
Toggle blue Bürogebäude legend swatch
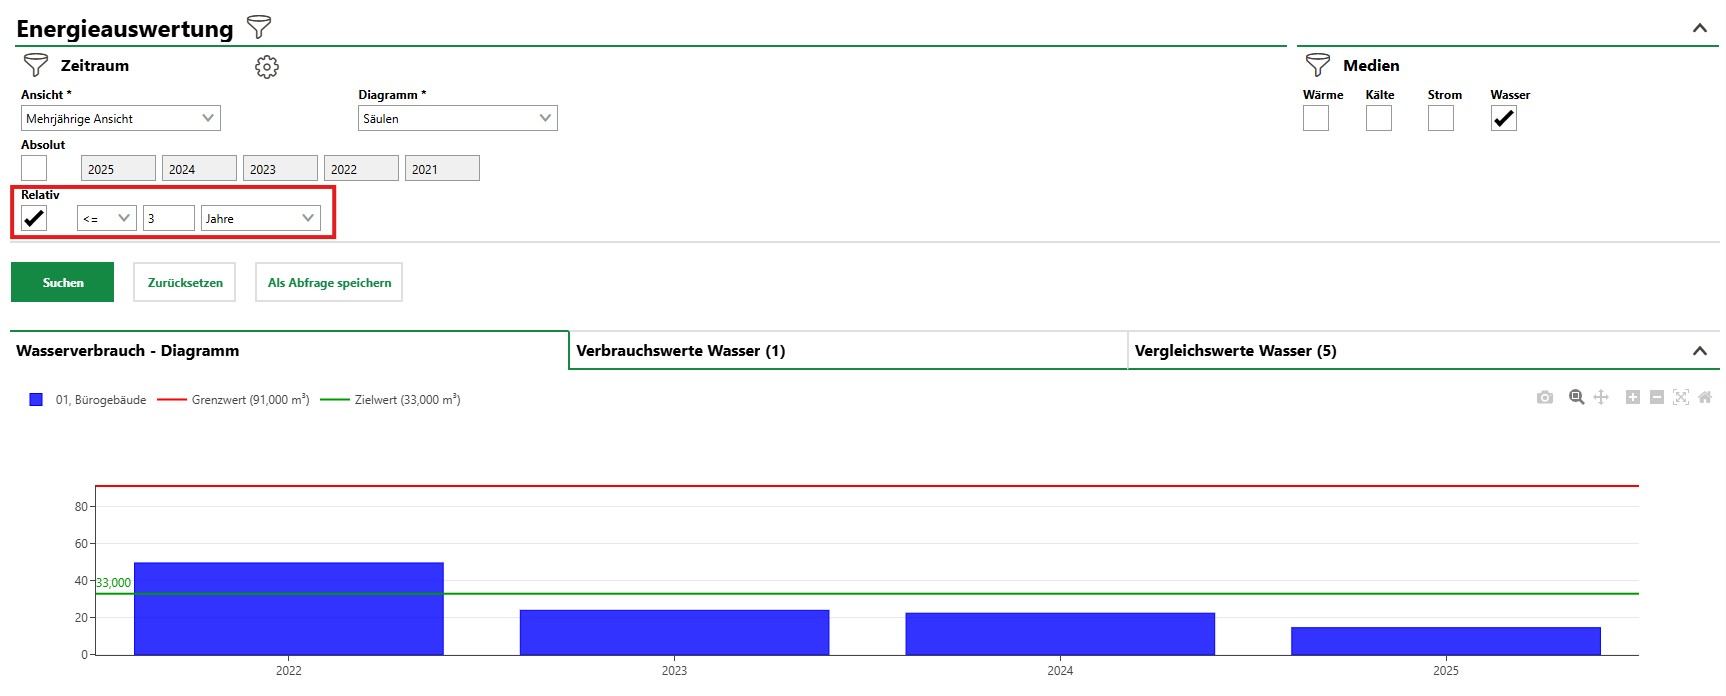click(x=36, y=400)
